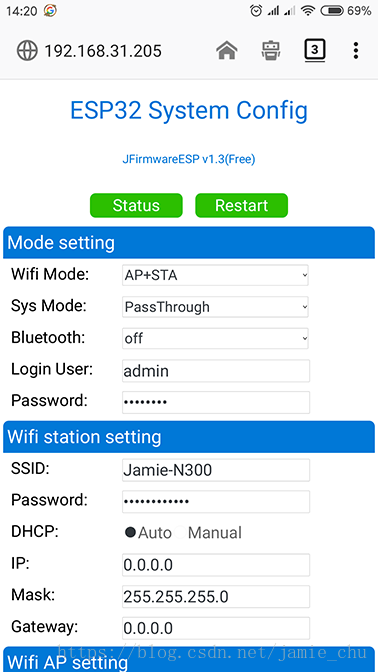Tap the address bar URL 192.168.31.205
The width and height of the screenshot is (378, 672).
[103, 51]
